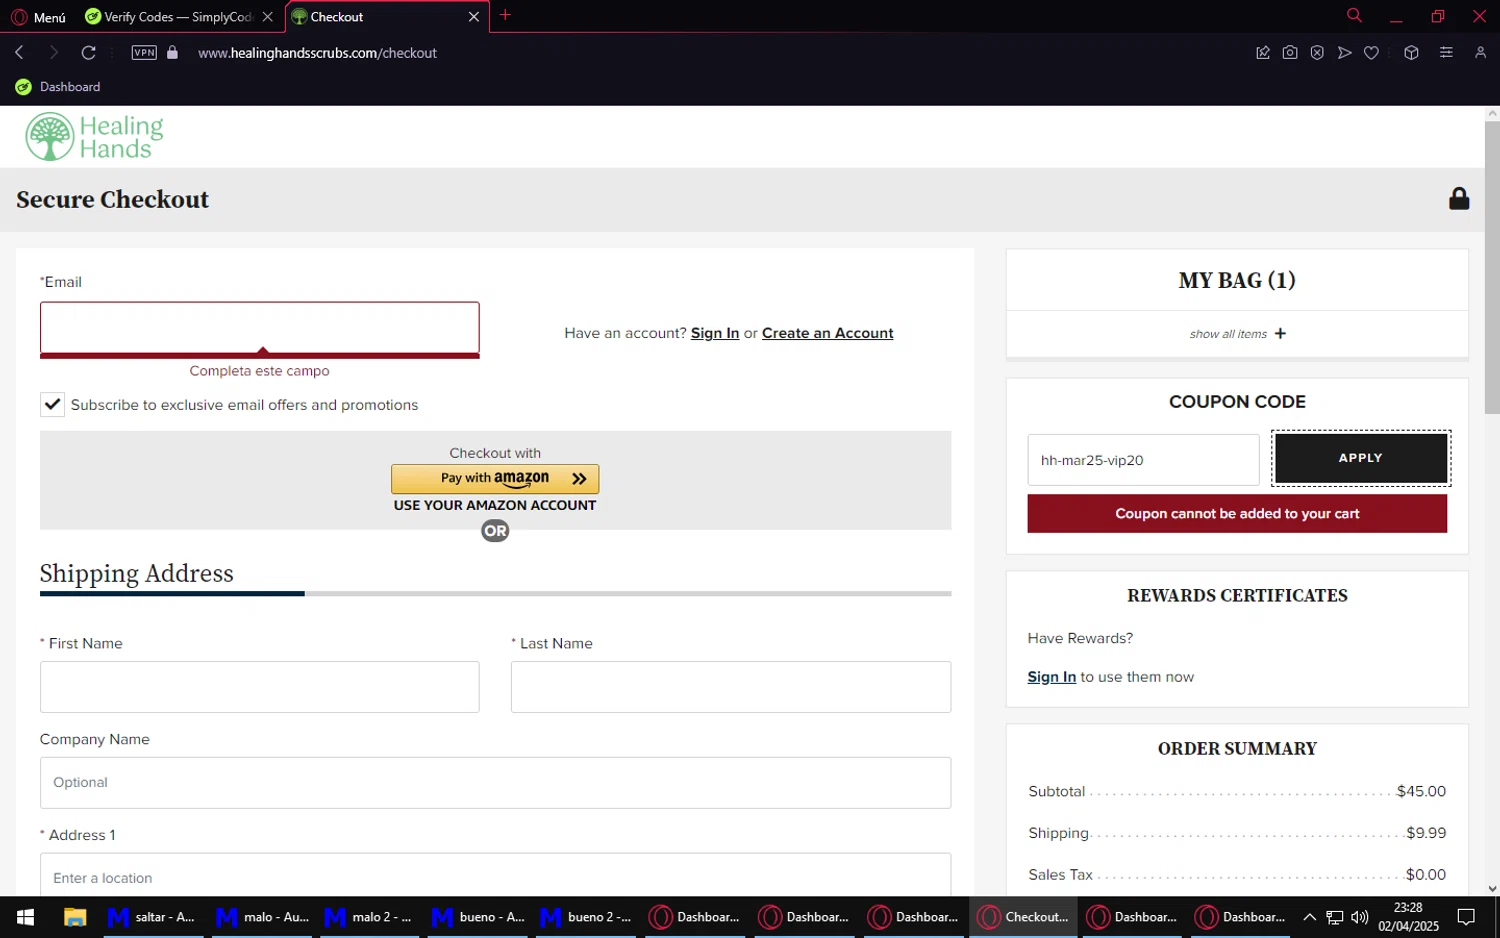Viewport: 1500px width, 938px height.
Task: Click the Healing Hands logo
Action: [x=95, y=137]
